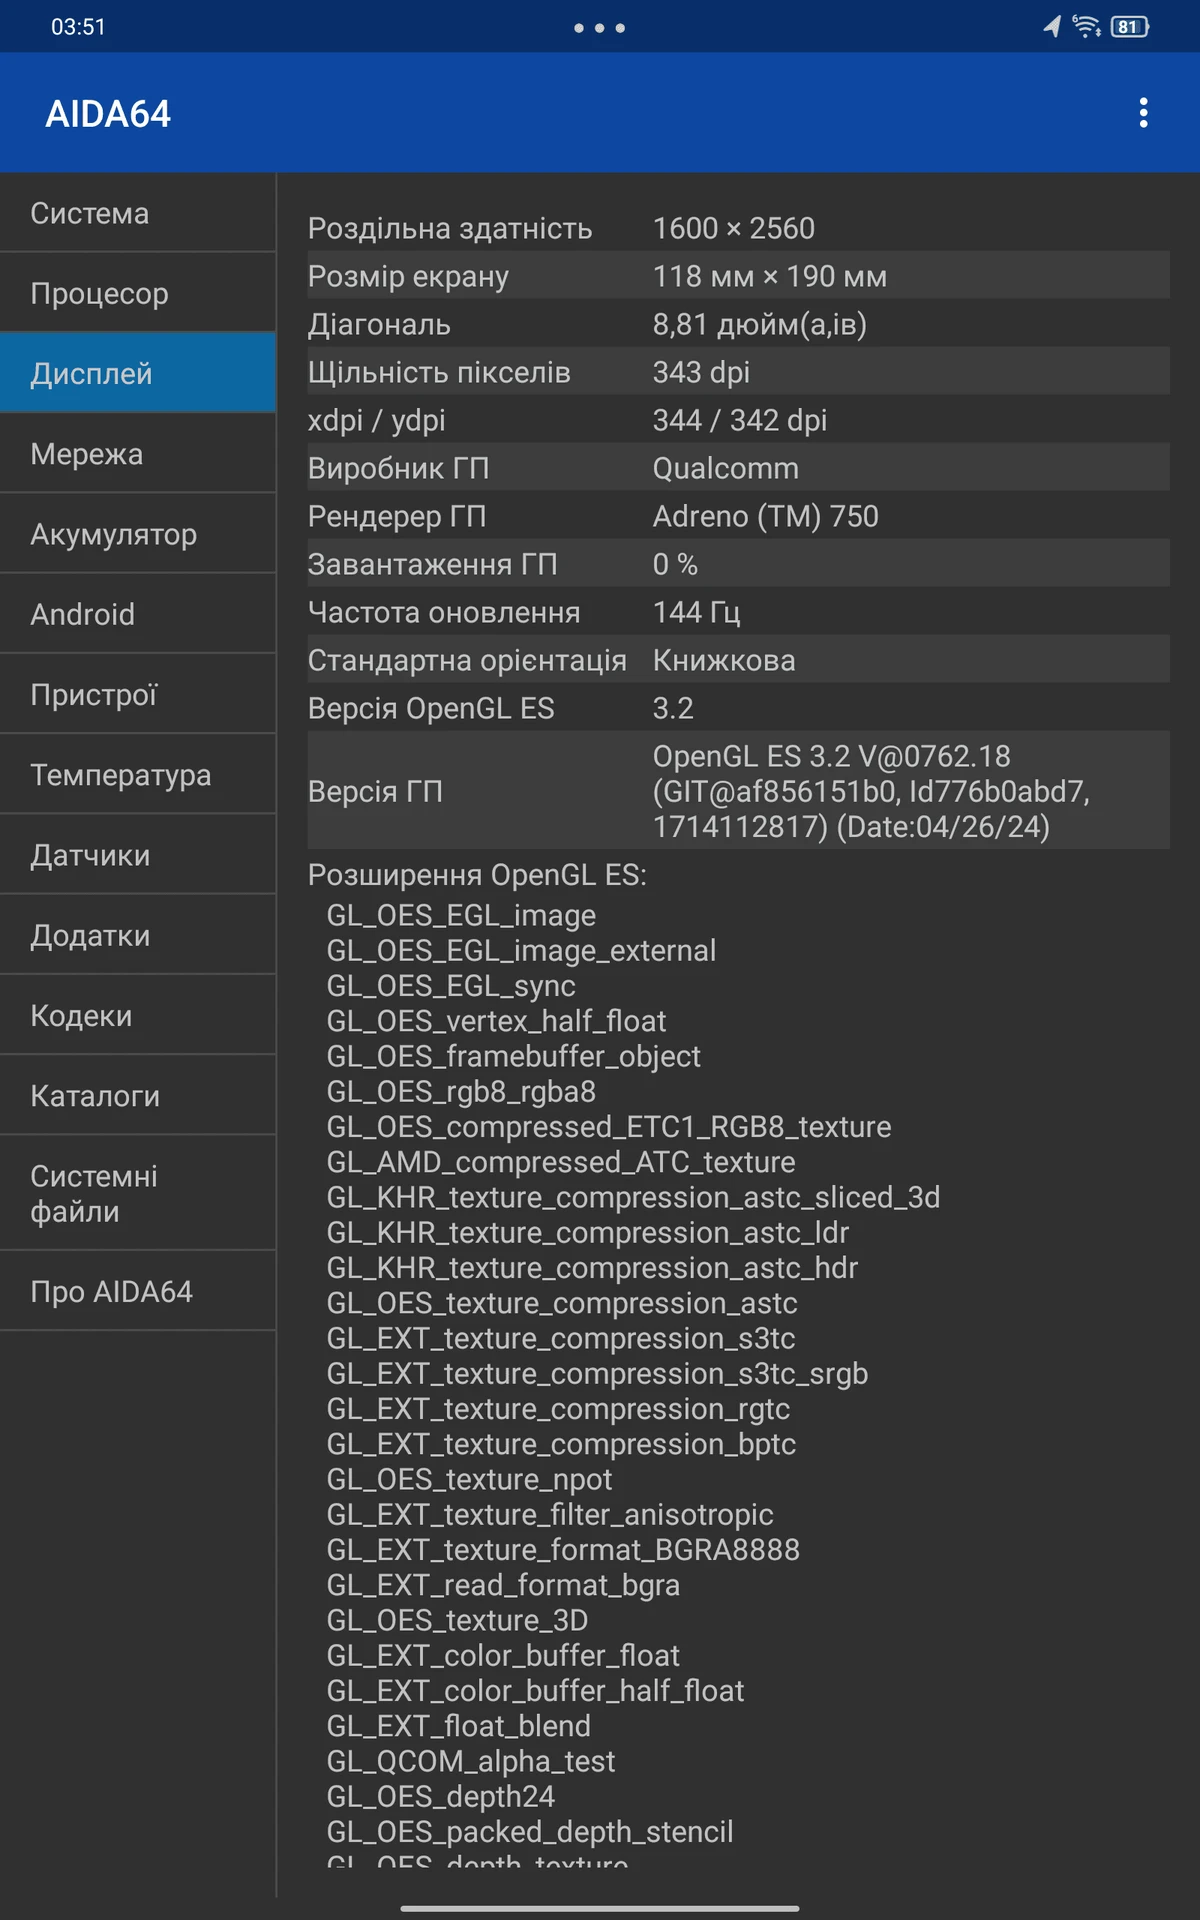Select GL_OES_EGL_image_external extension
Viewport: 1200px width, 1920px height.
[521, 950]
